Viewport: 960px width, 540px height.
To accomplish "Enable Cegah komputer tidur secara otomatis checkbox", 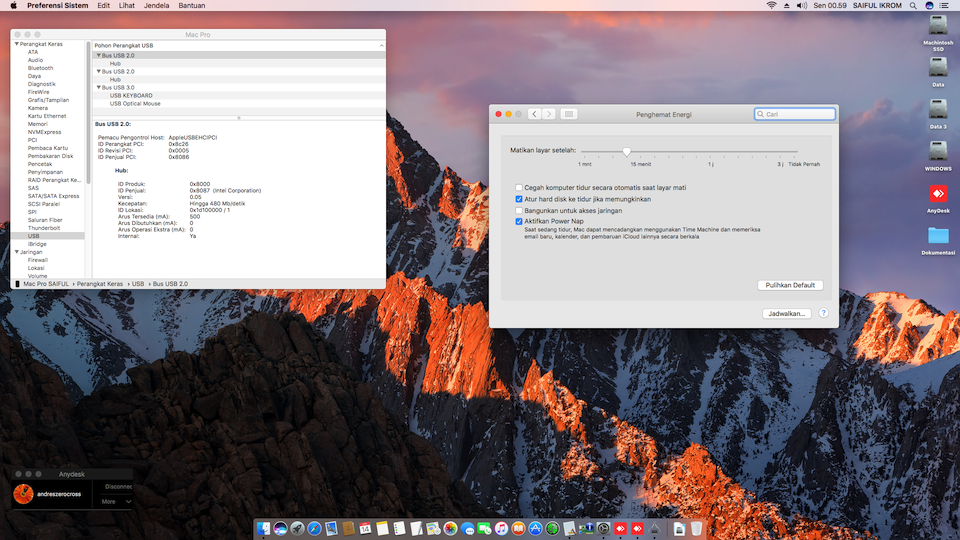I will click(x=519, y=188).
